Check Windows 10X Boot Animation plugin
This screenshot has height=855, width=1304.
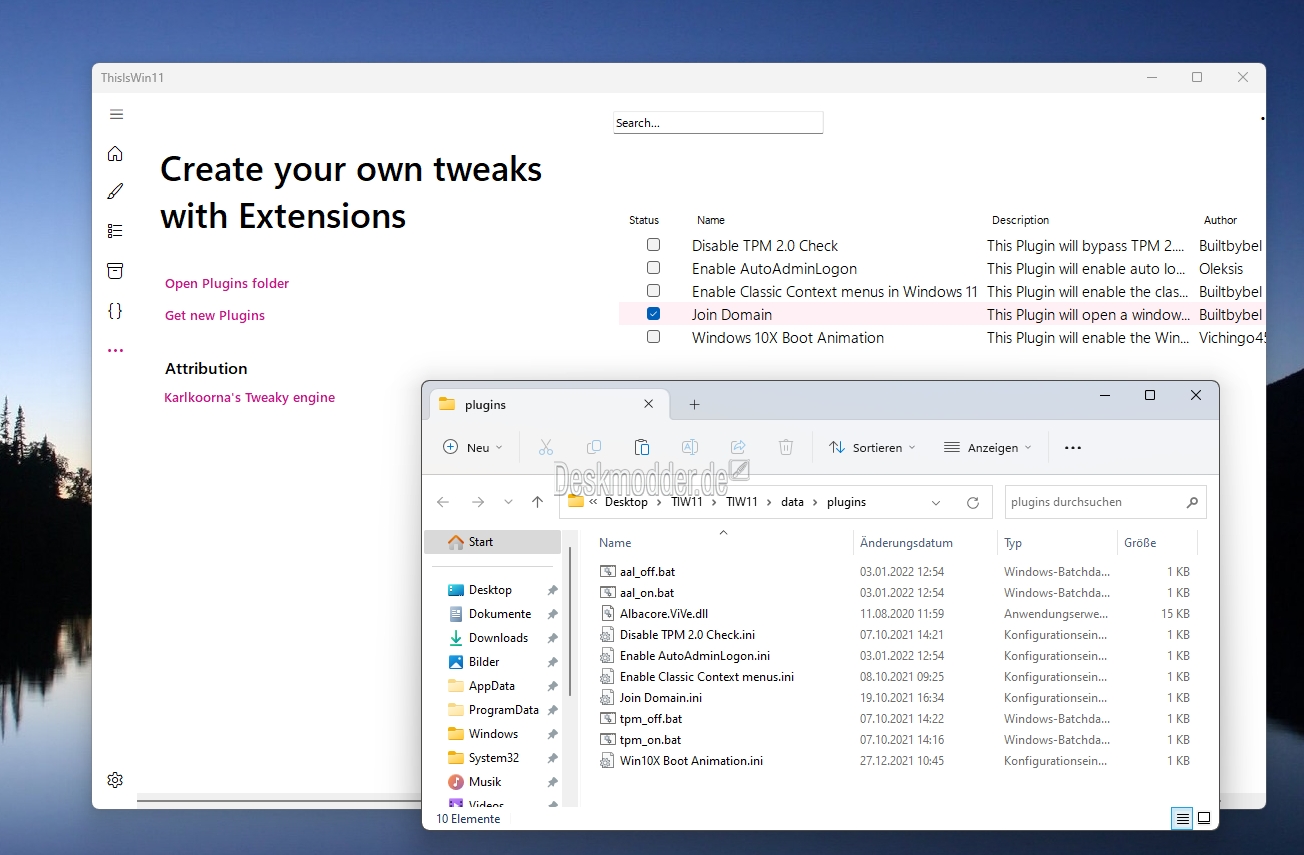[653, 337]
